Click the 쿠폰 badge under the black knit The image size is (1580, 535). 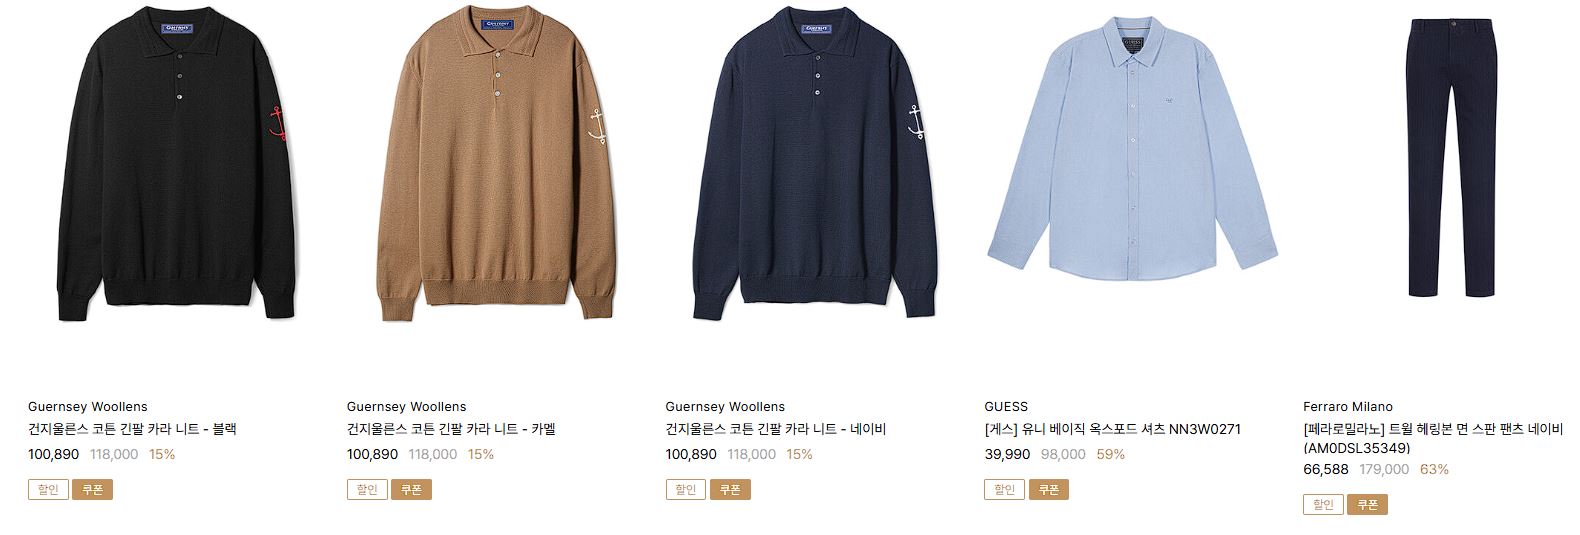point(92,490)
